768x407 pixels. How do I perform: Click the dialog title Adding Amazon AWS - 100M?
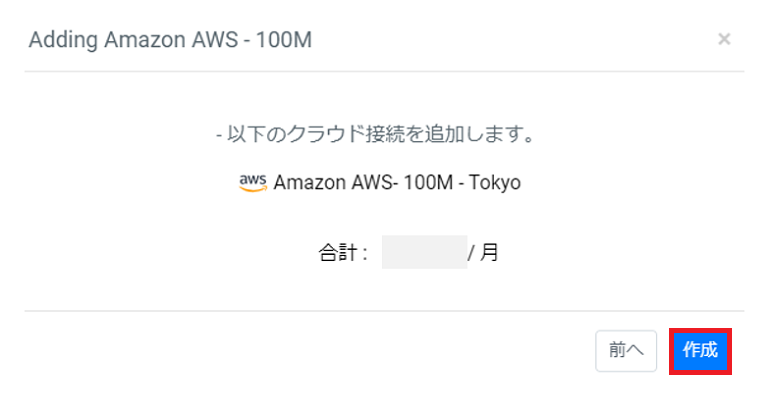(170, 40)
